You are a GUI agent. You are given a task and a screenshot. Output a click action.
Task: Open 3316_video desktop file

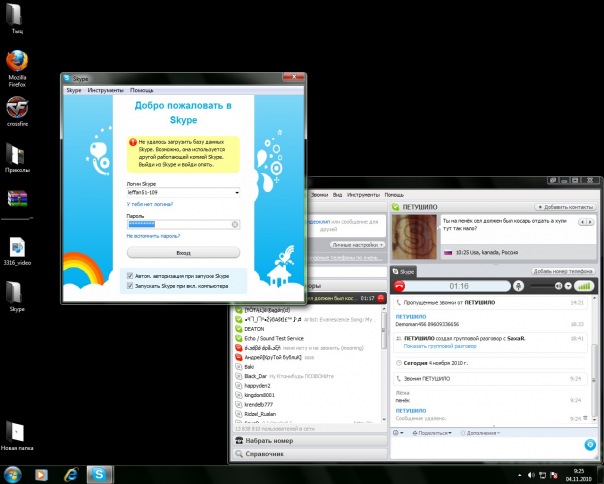(x=17, y=251)
